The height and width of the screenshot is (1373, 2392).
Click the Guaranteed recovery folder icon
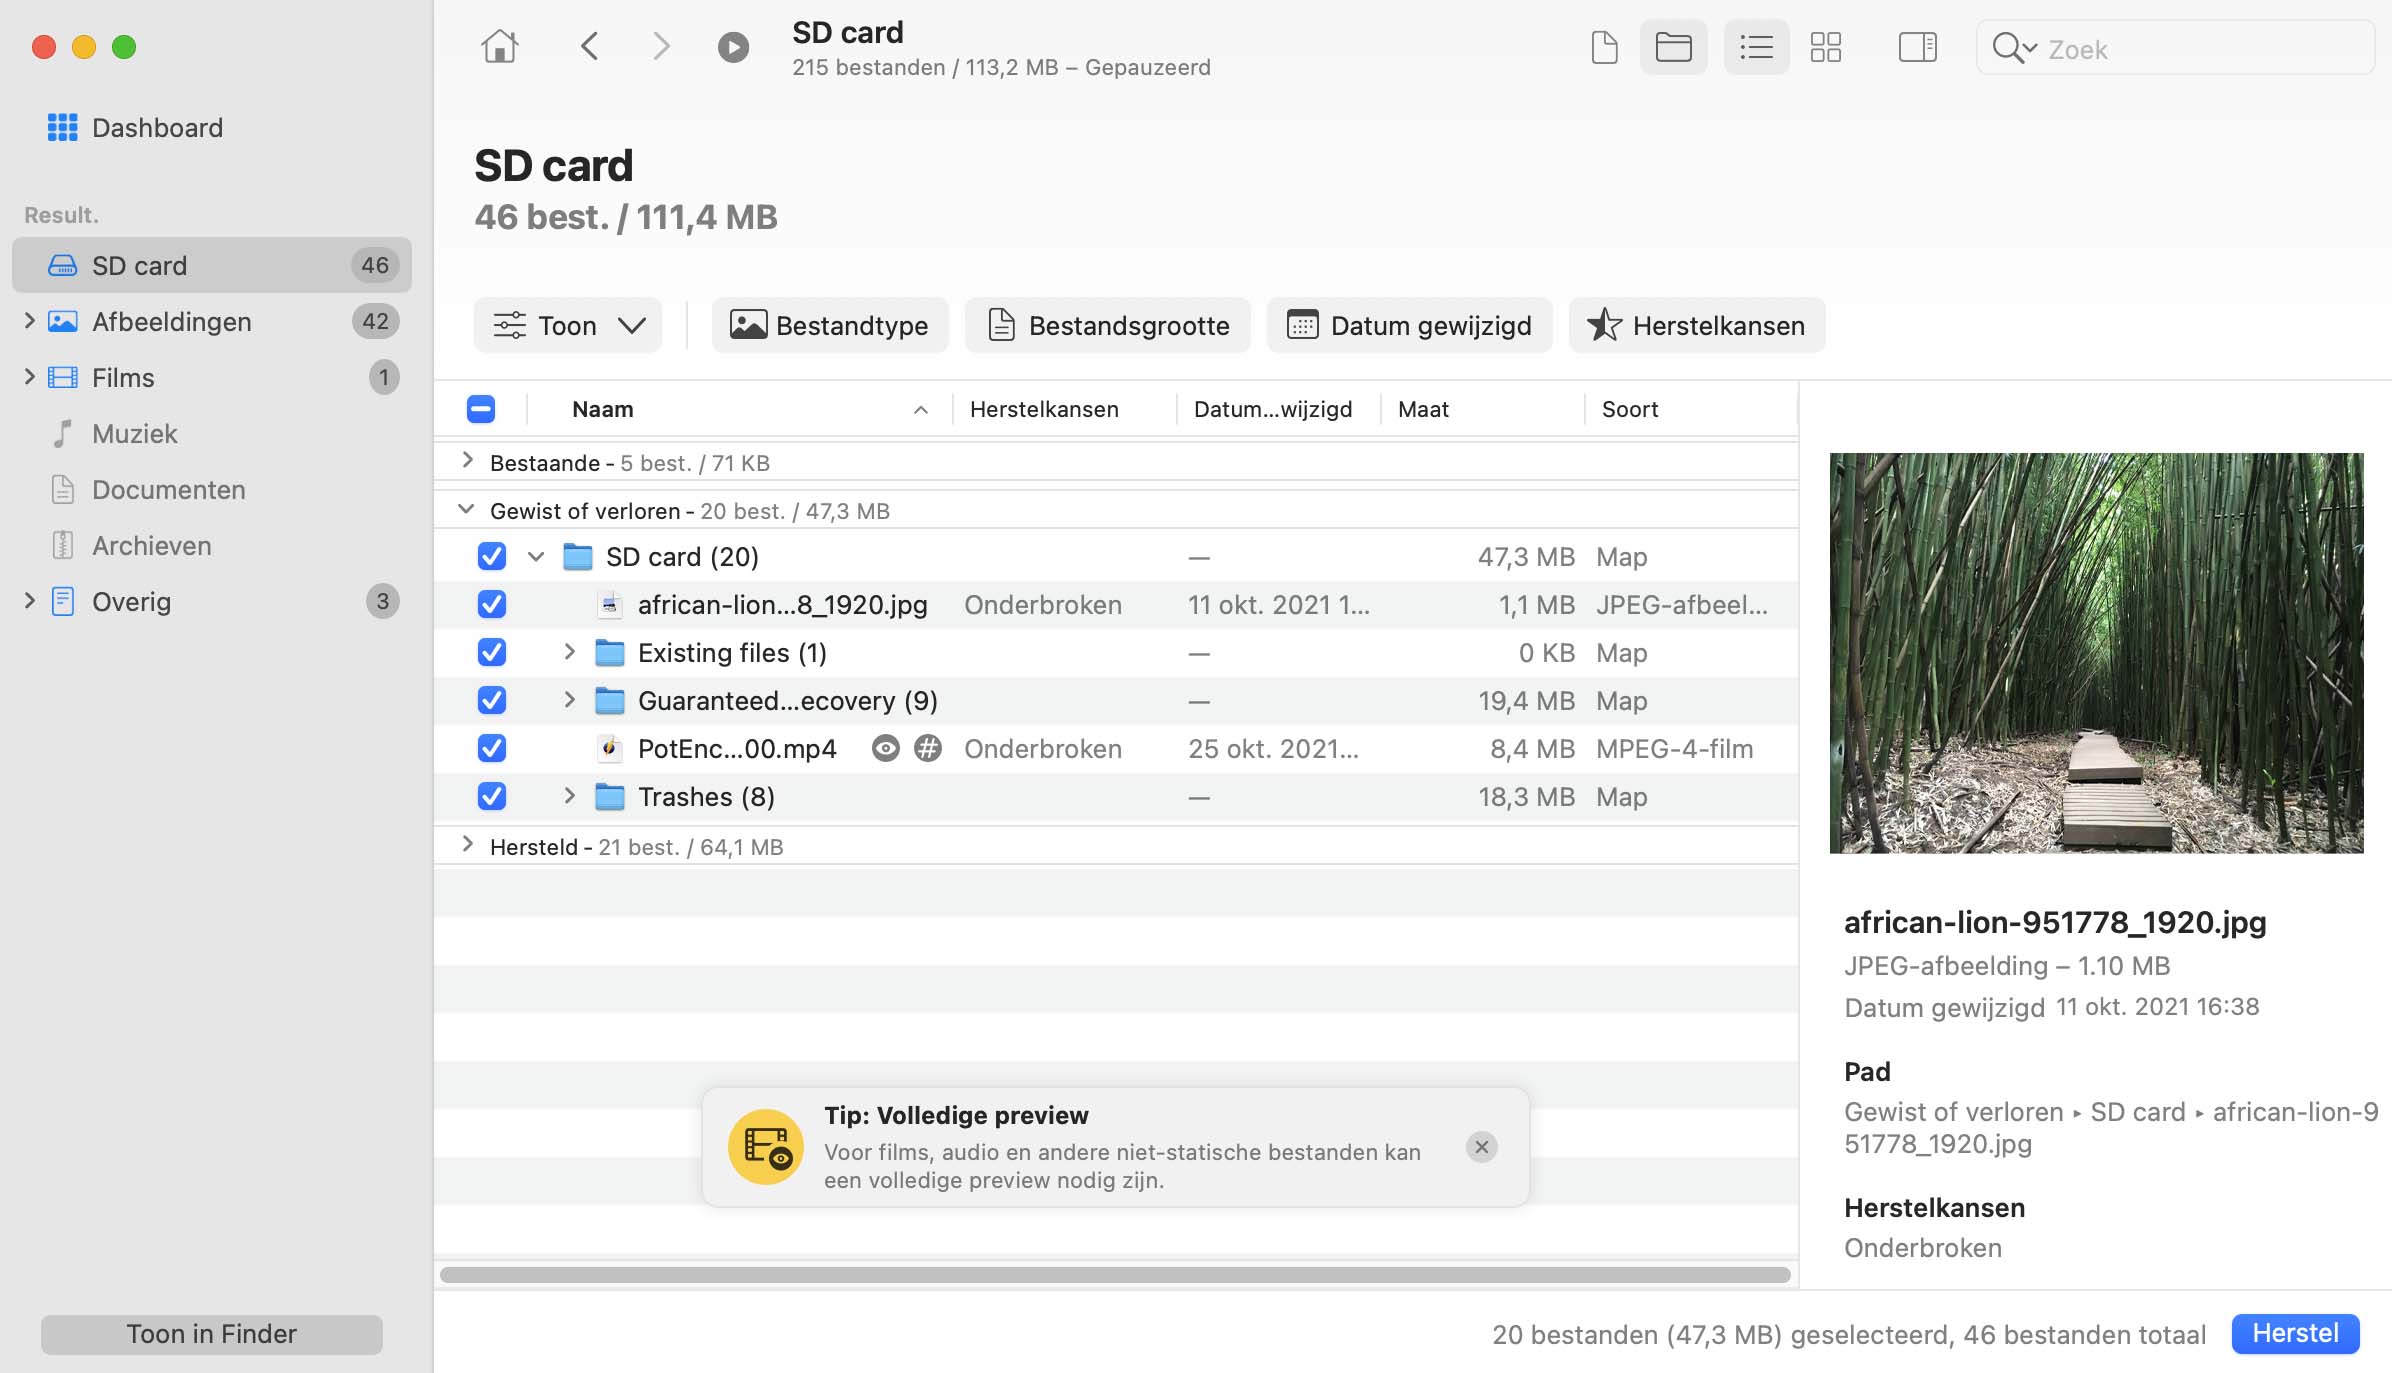[x=610, y=700]
